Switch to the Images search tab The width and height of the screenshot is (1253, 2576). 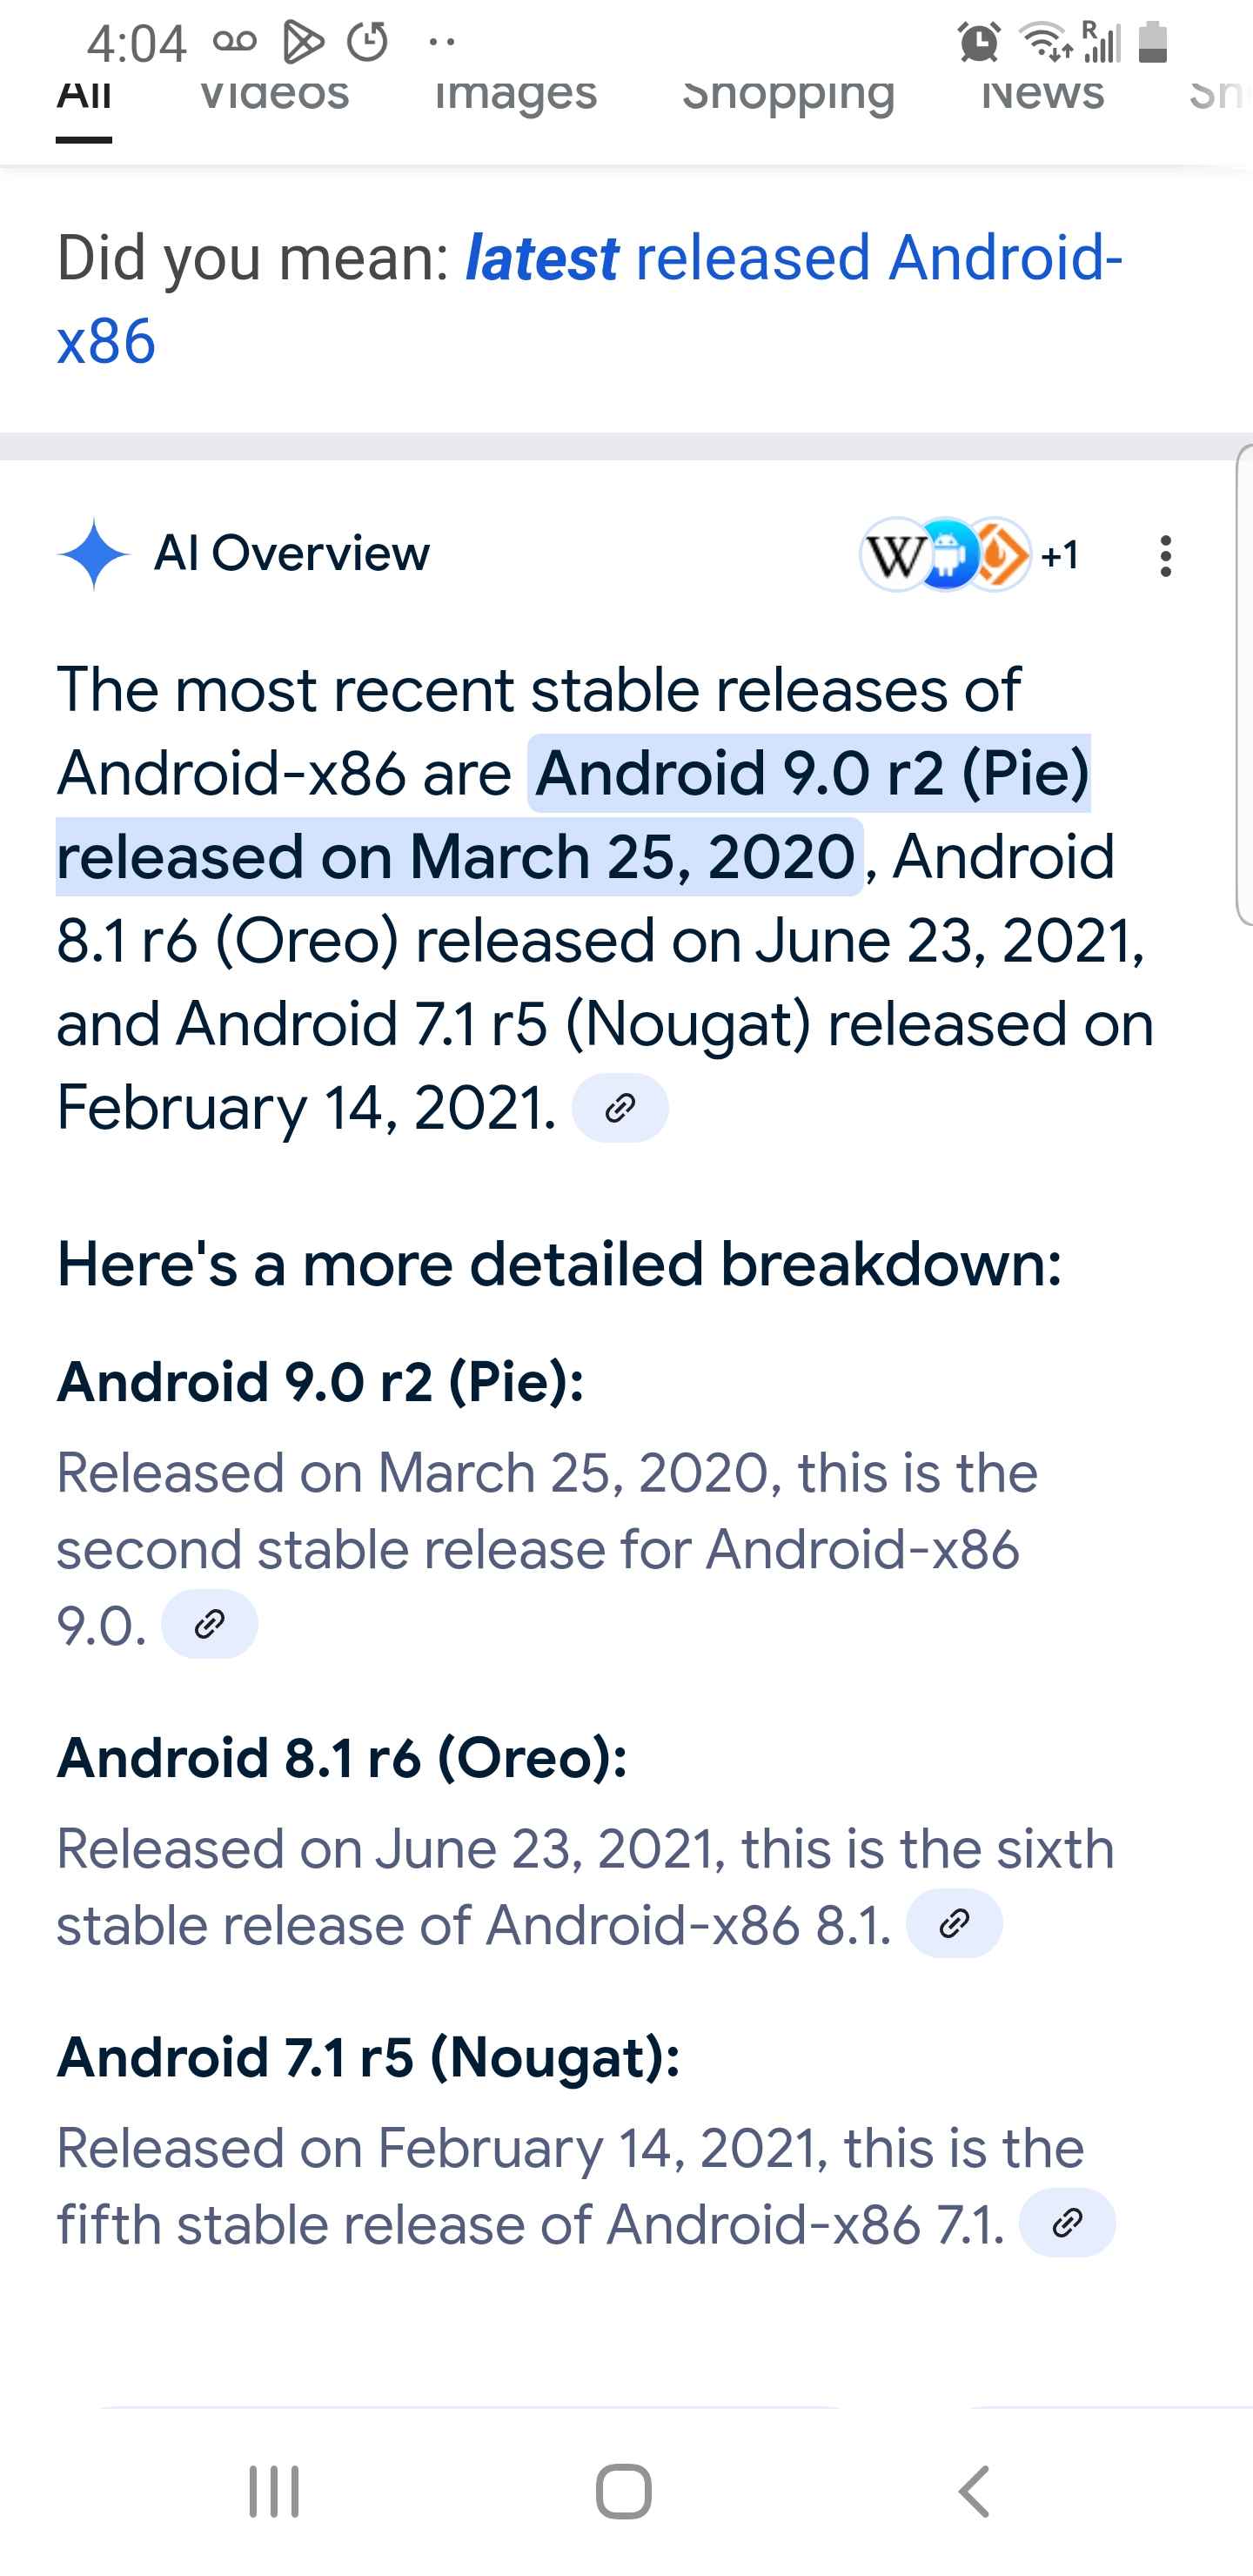tap(516, 96)
